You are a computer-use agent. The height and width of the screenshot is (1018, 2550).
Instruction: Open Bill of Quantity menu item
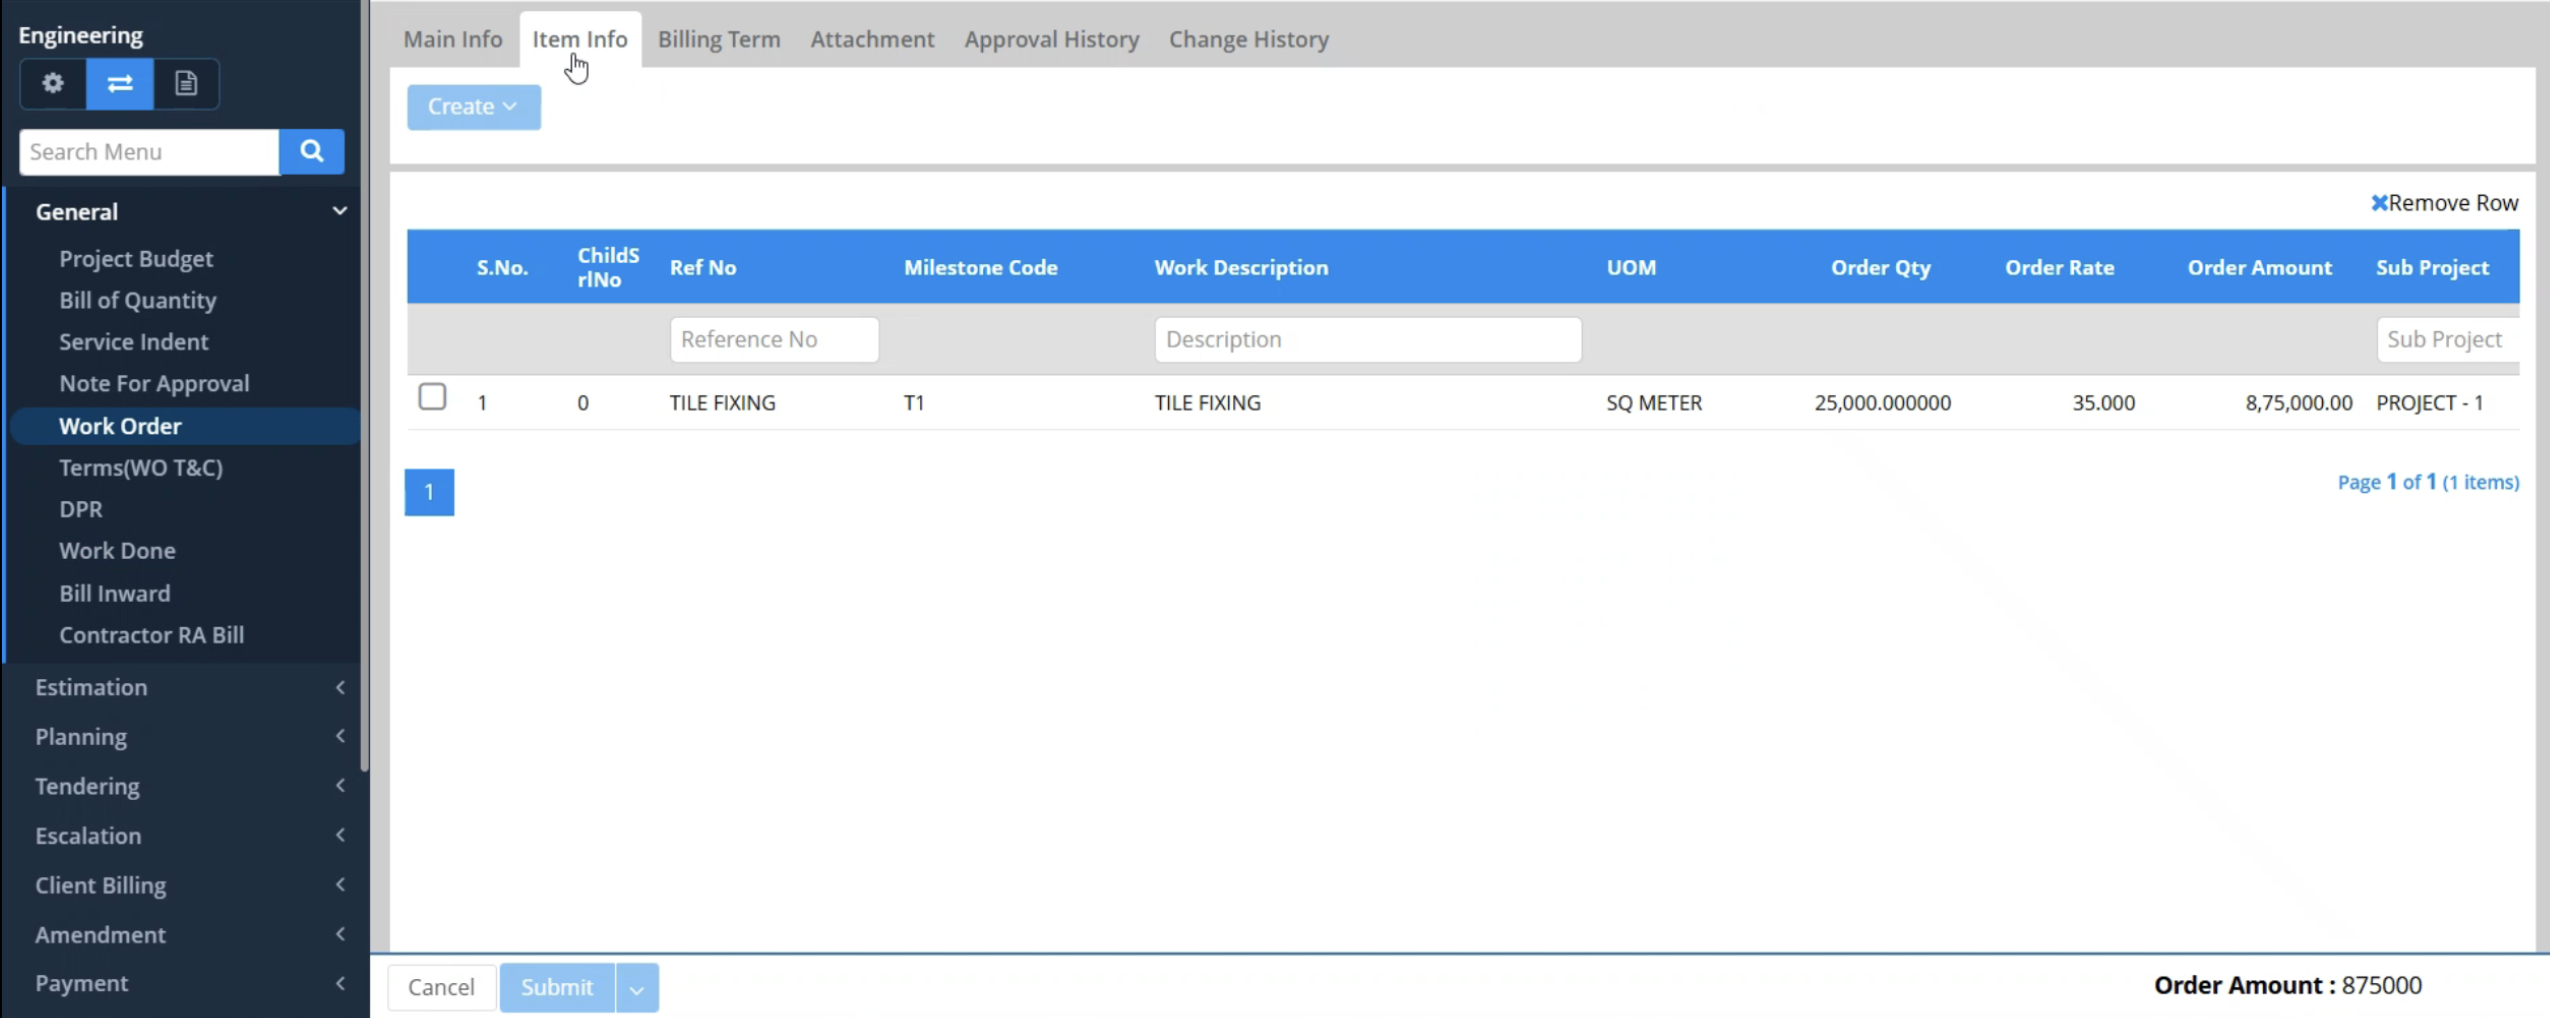[x=138, y=300]
